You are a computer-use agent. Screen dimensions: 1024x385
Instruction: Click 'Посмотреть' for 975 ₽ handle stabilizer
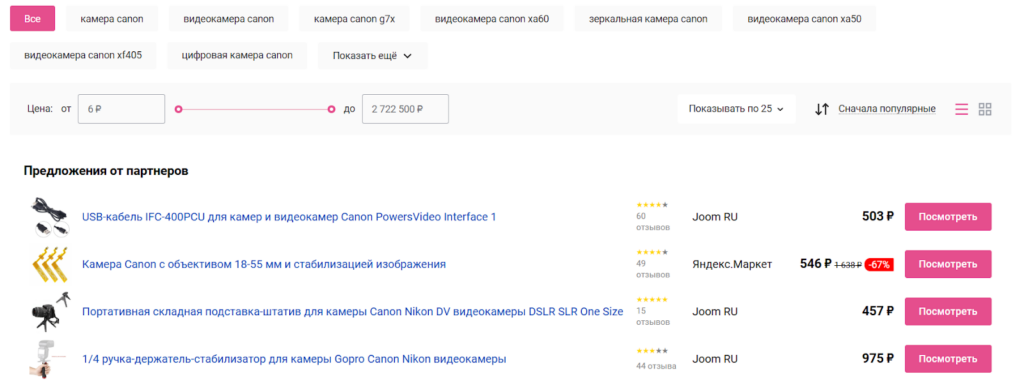click(x=948, y=359)
